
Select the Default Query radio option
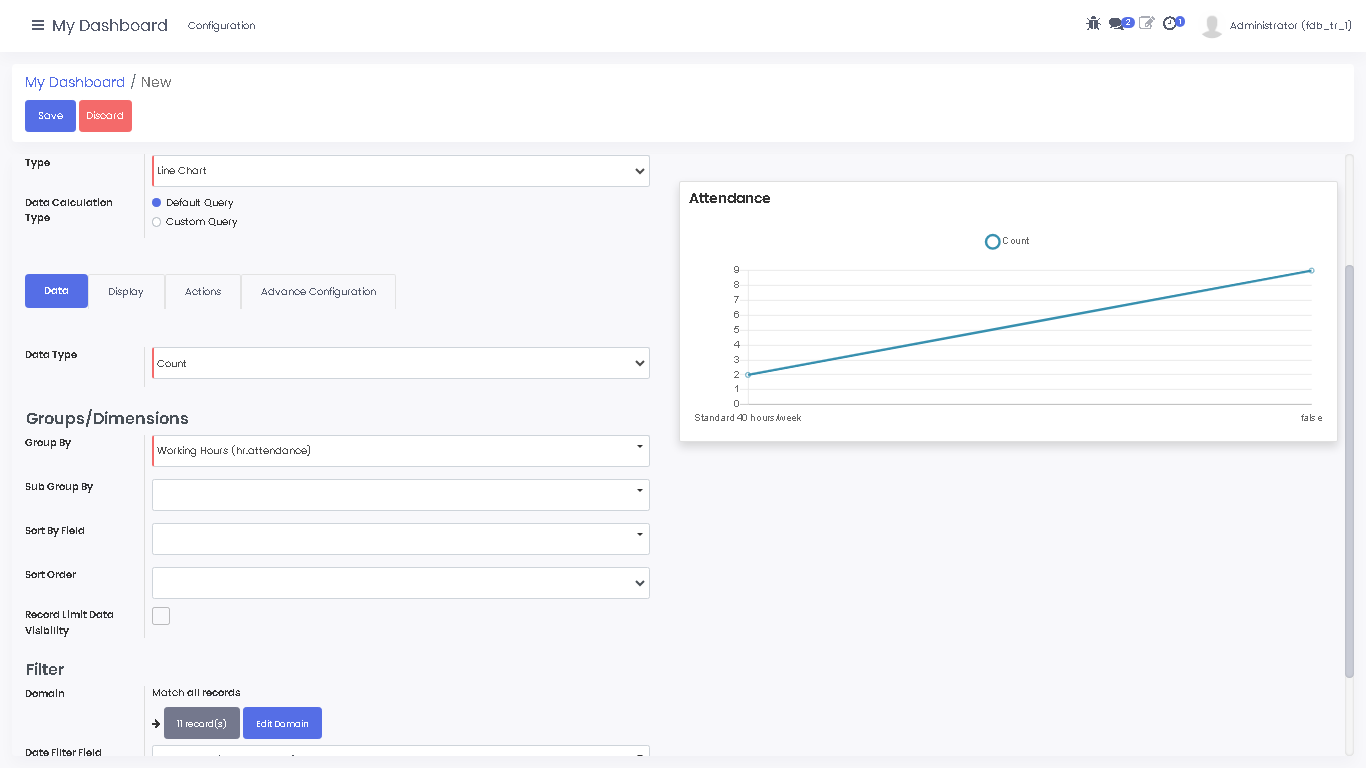pyautogui.click(x=157, y=203)
